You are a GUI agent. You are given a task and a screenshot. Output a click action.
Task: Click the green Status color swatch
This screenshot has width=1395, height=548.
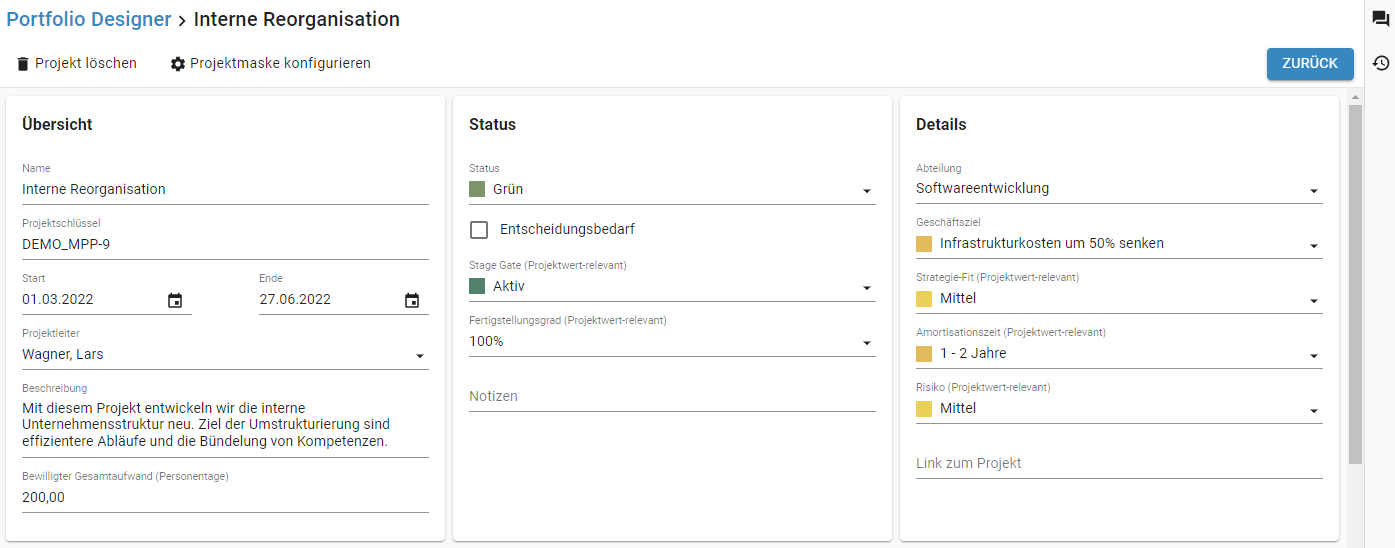pyautogui.click(x=477, y=189)
